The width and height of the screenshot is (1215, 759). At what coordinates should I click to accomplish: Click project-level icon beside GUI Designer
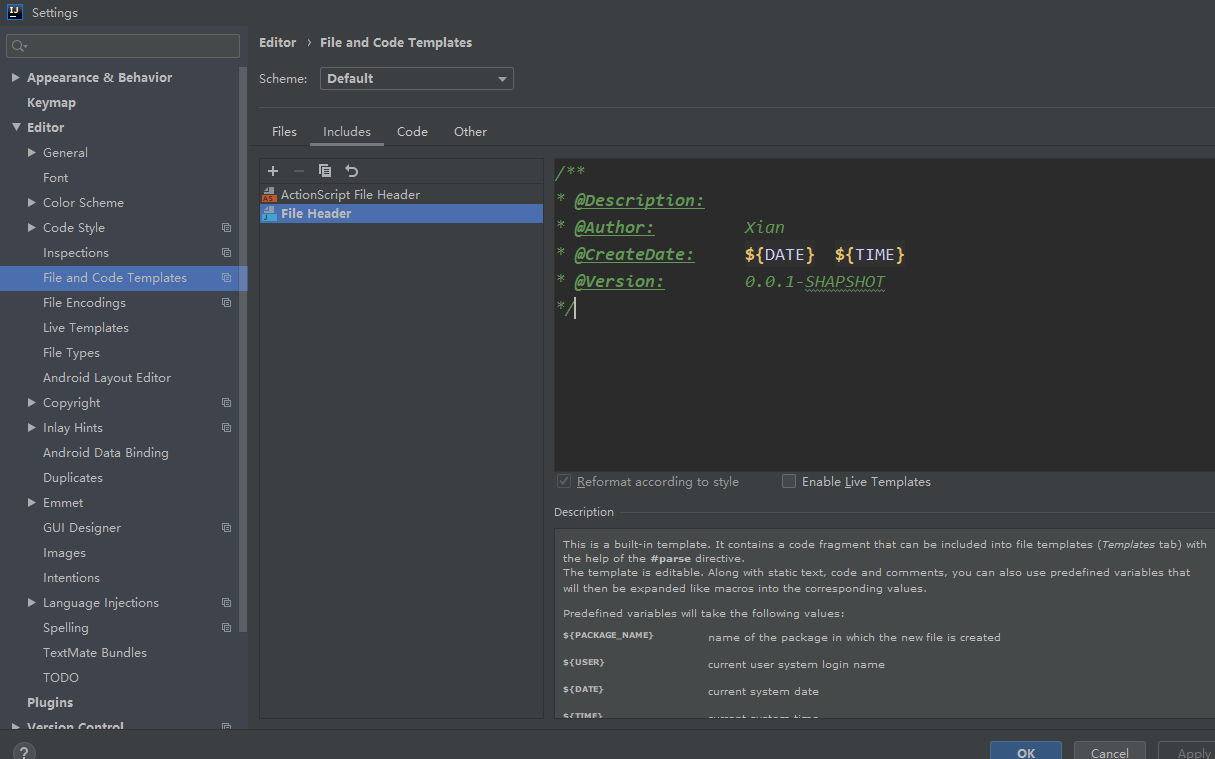pyautogui.click(x=226, y=528)
